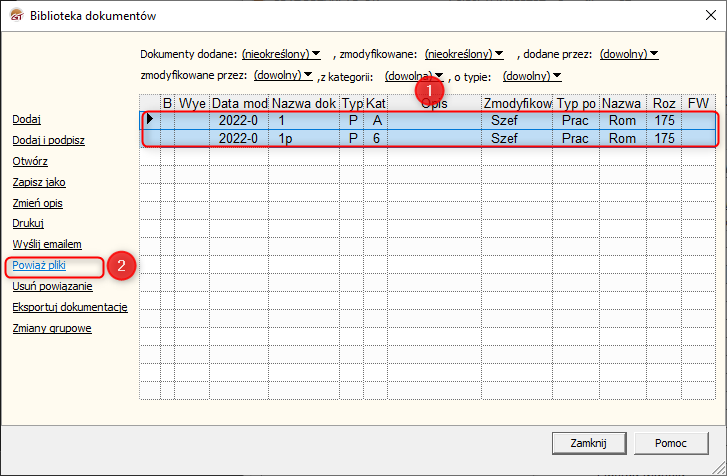
Task: Click the 'Zapisz jako' link
Action: (x=39, y=182)
